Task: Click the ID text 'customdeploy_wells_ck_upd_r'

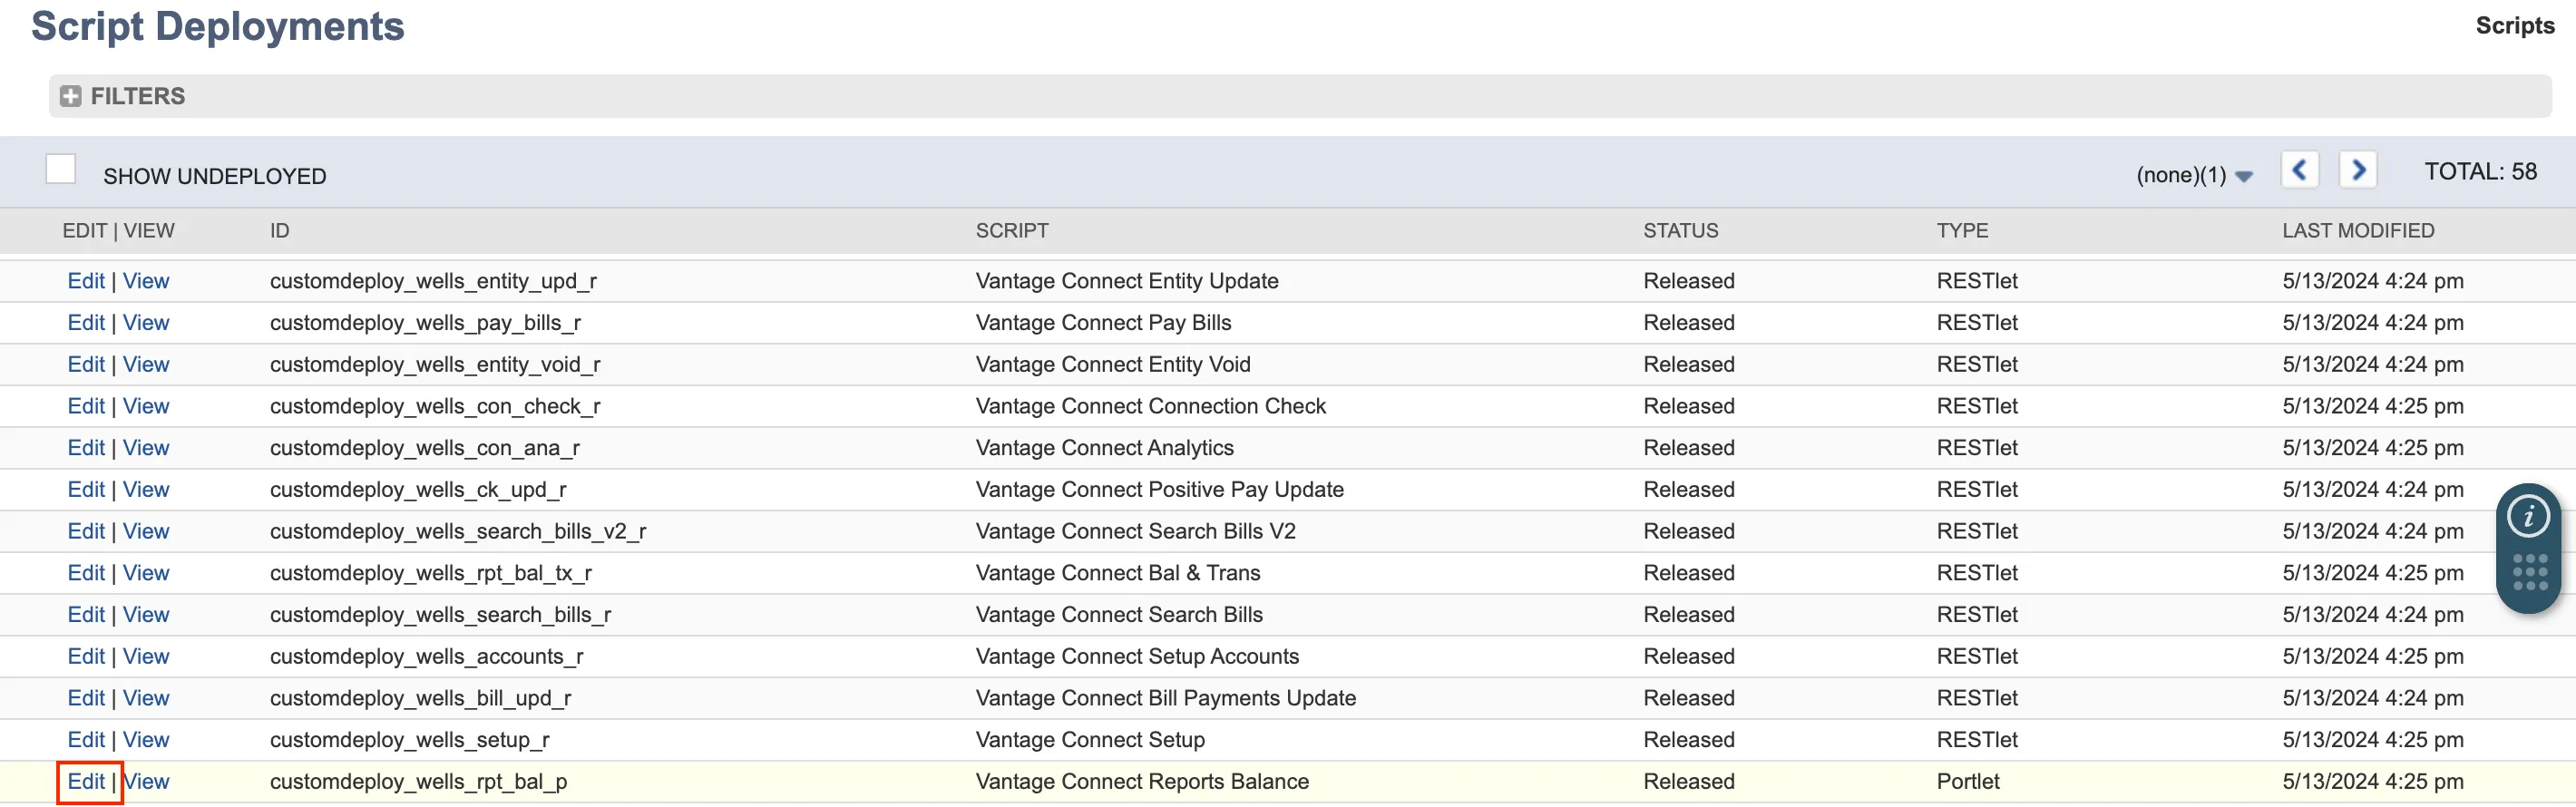Action: (x=418, y=490)
